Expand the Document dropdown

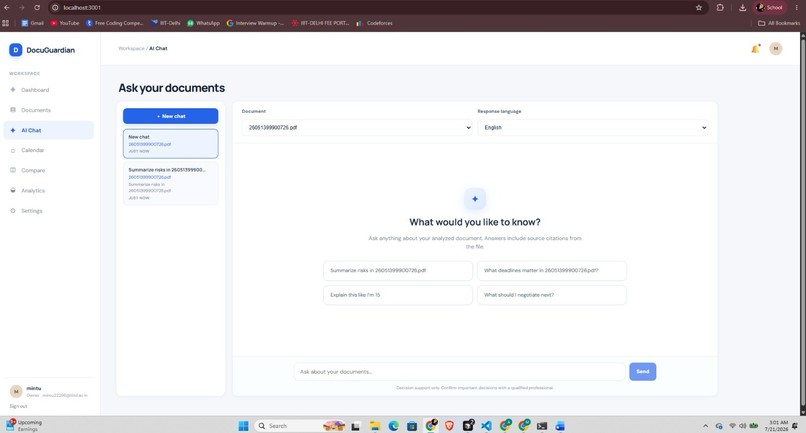pyautogui.click(x=357, y=128)
